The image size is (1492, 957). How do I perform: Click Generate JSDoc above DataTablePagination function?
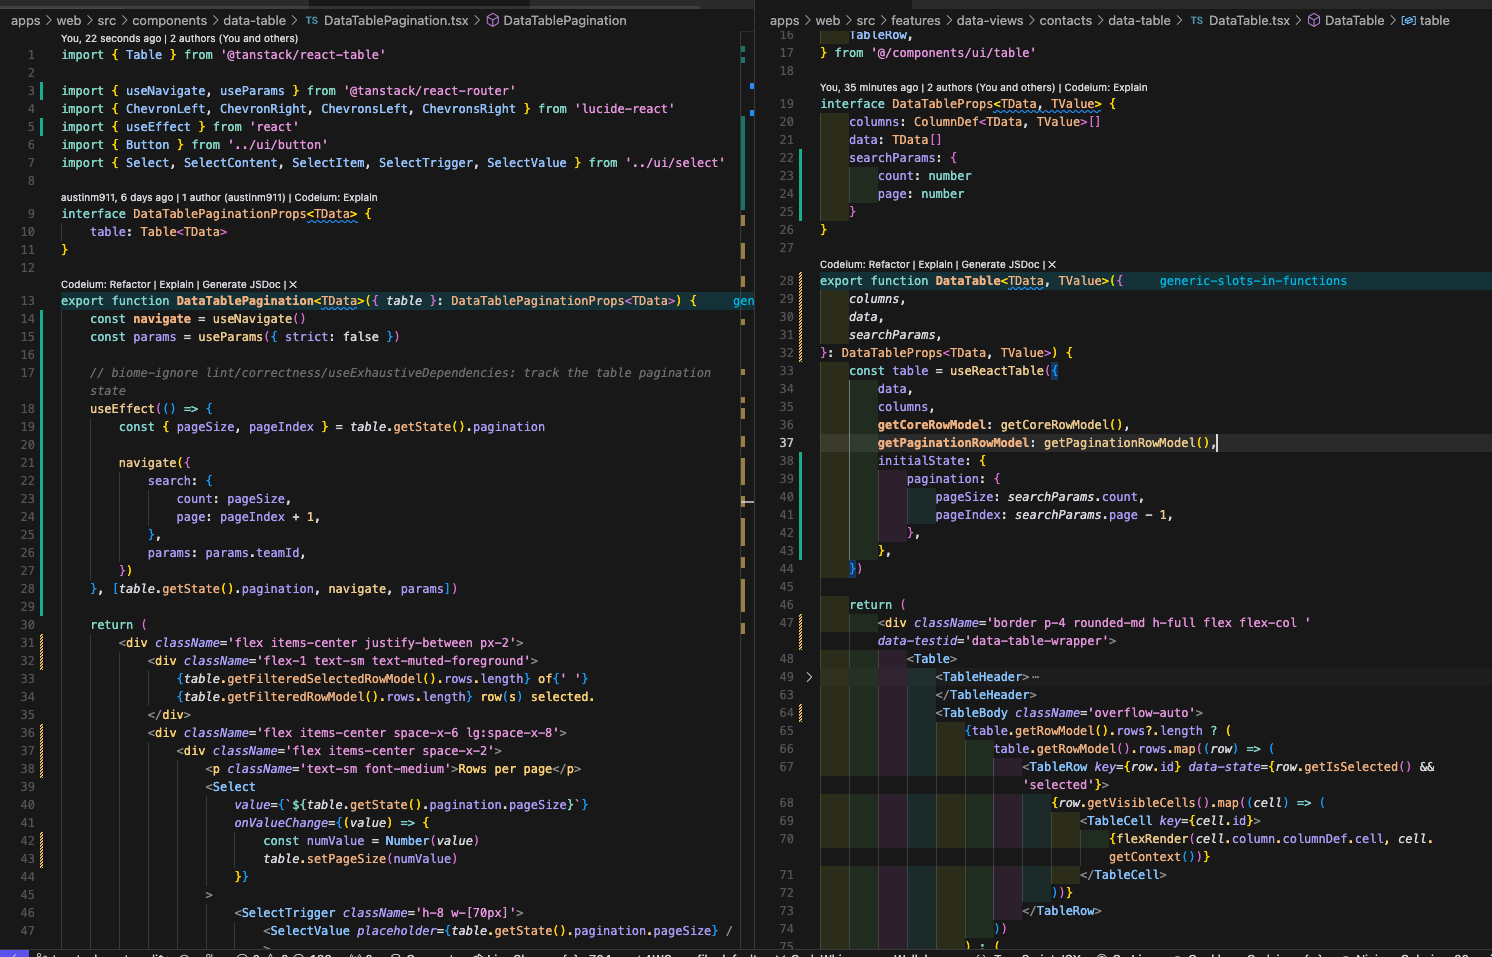tap(242, 285)
